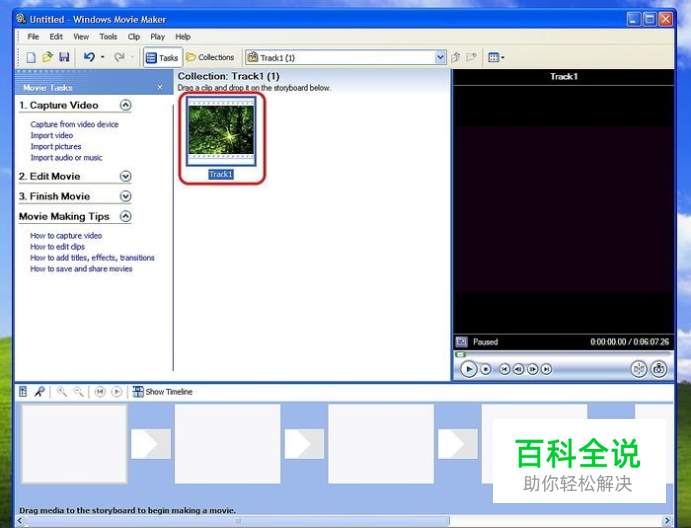Click the Forward button in the preview monitor
Image resolution: width=691 pixels, height=528 pixels.
click(x=546, y=369)
